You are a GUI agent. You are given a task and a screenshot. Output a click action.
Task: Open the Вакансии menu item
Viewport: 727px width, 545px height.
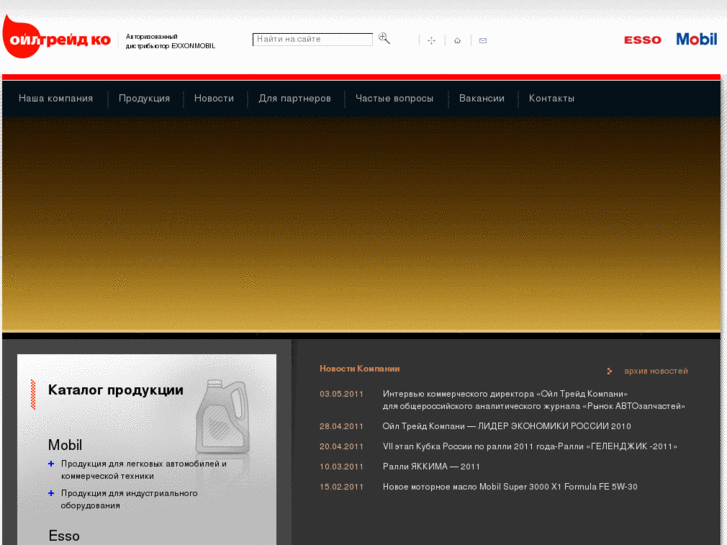(482, 98)
